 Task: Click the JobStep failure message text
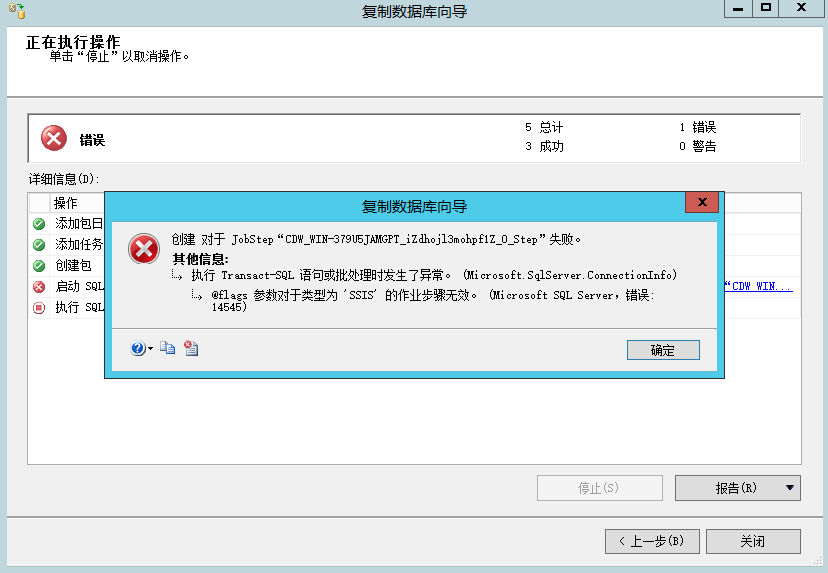(376, 239)
